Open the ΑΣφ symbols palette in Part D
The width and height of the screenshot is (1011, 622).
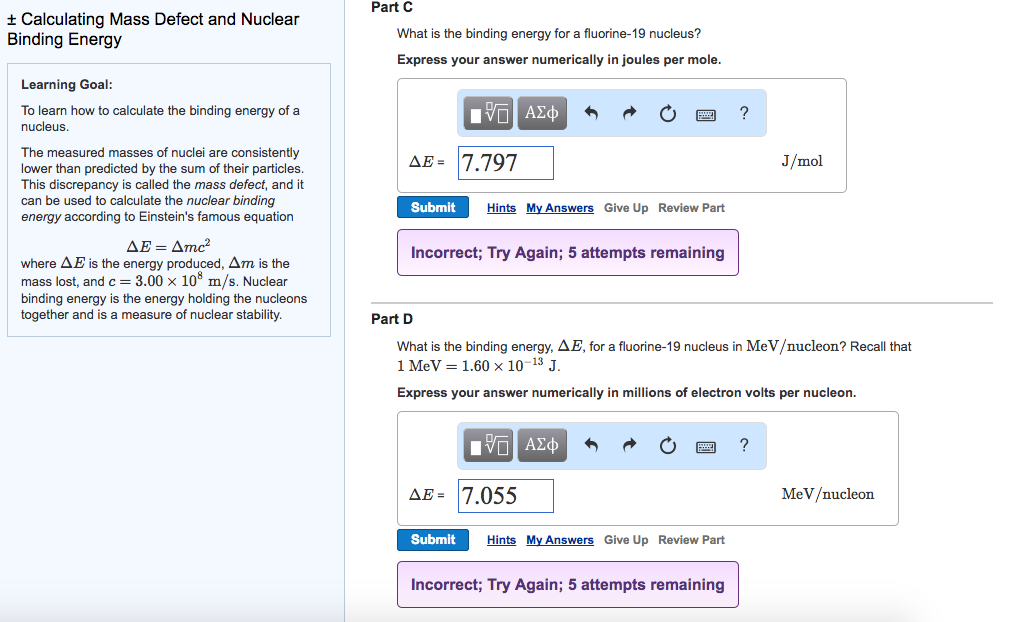click(541, 446)
